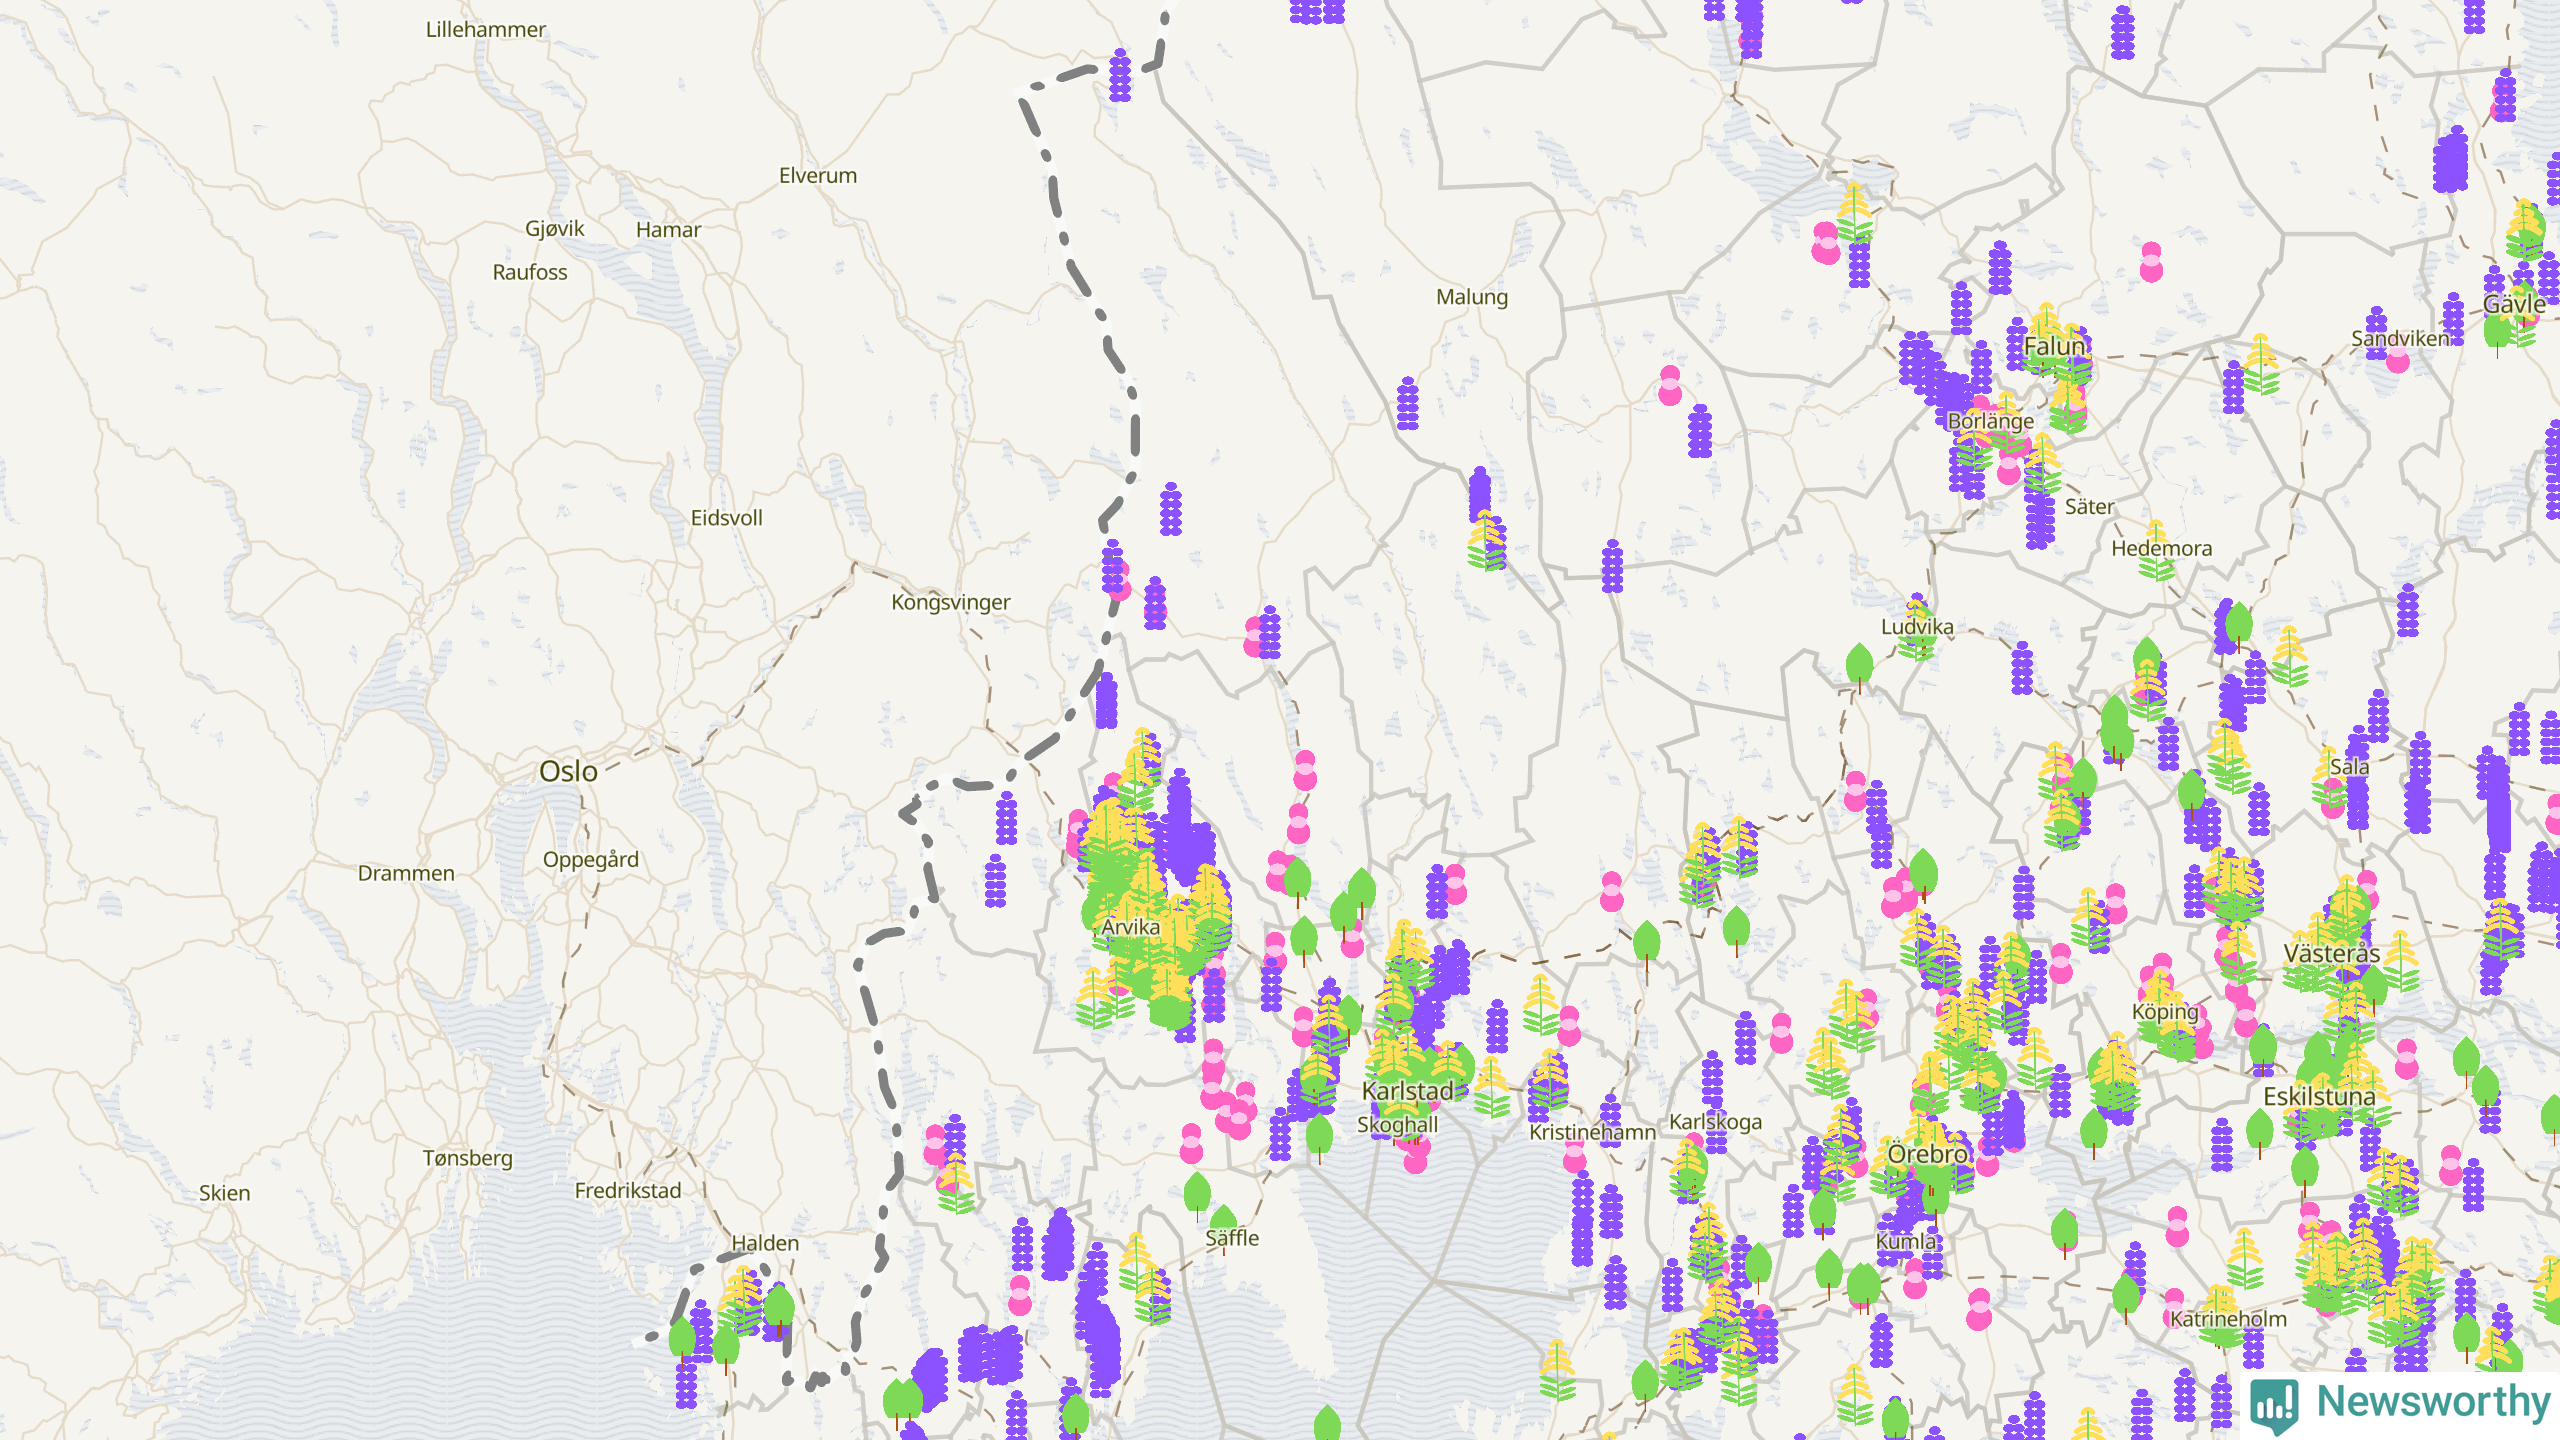Click the Arvika label

1131,927
